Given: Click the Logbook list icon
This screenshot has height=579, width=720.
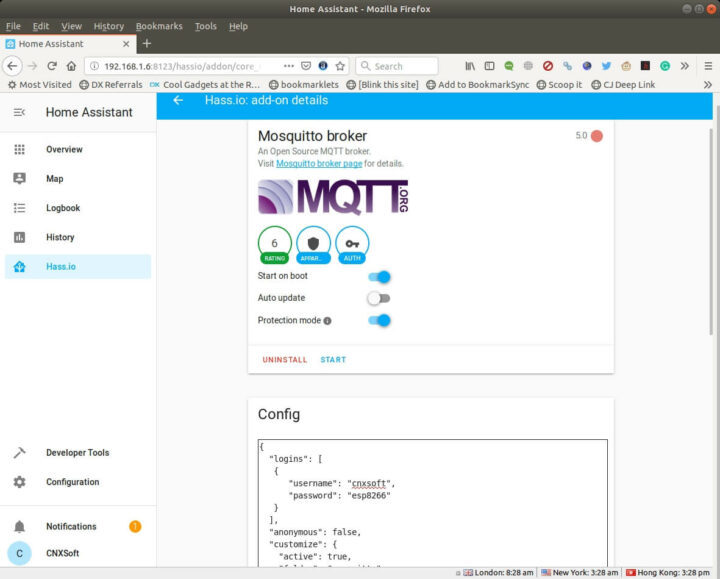Looking at the screenshot, I should (19, 208).
